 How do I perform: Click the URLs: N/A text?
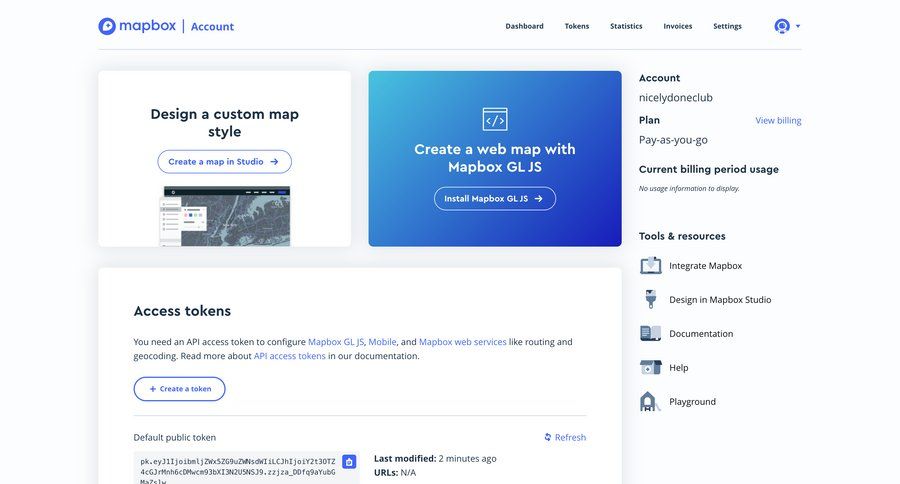[395, 473]
